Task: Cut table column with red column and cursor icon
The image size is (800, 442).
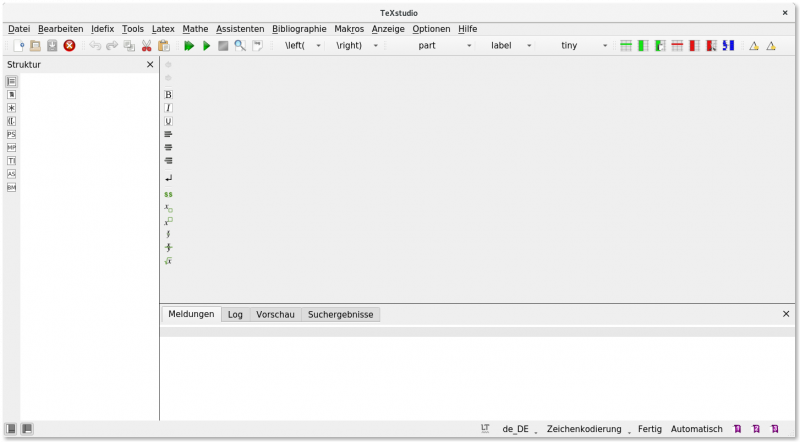Action: click(x=711, y=46)
